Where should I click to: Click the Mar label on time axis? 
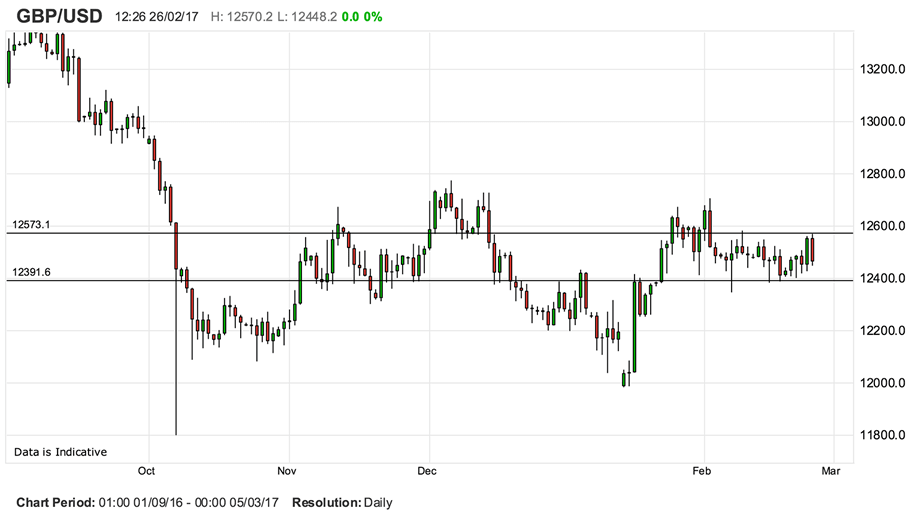coord(830,470)
